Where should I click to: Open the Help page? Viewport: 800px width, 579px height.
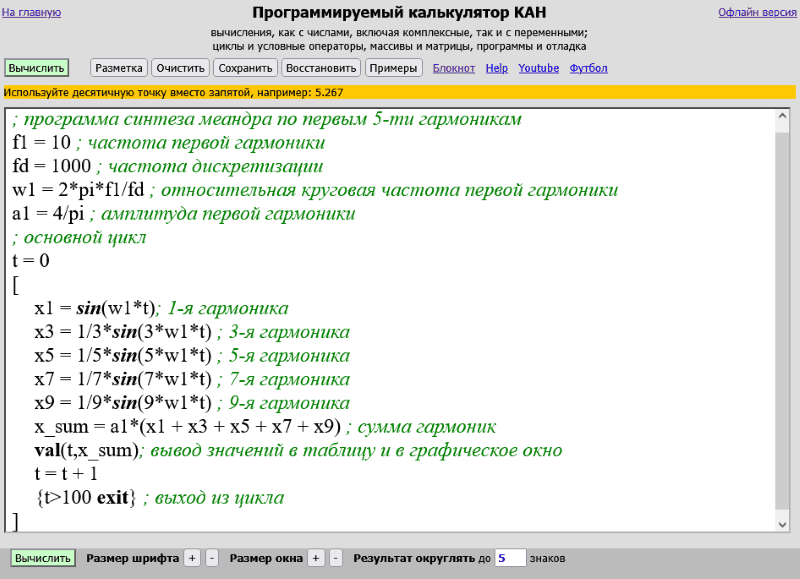click(497, 68)
